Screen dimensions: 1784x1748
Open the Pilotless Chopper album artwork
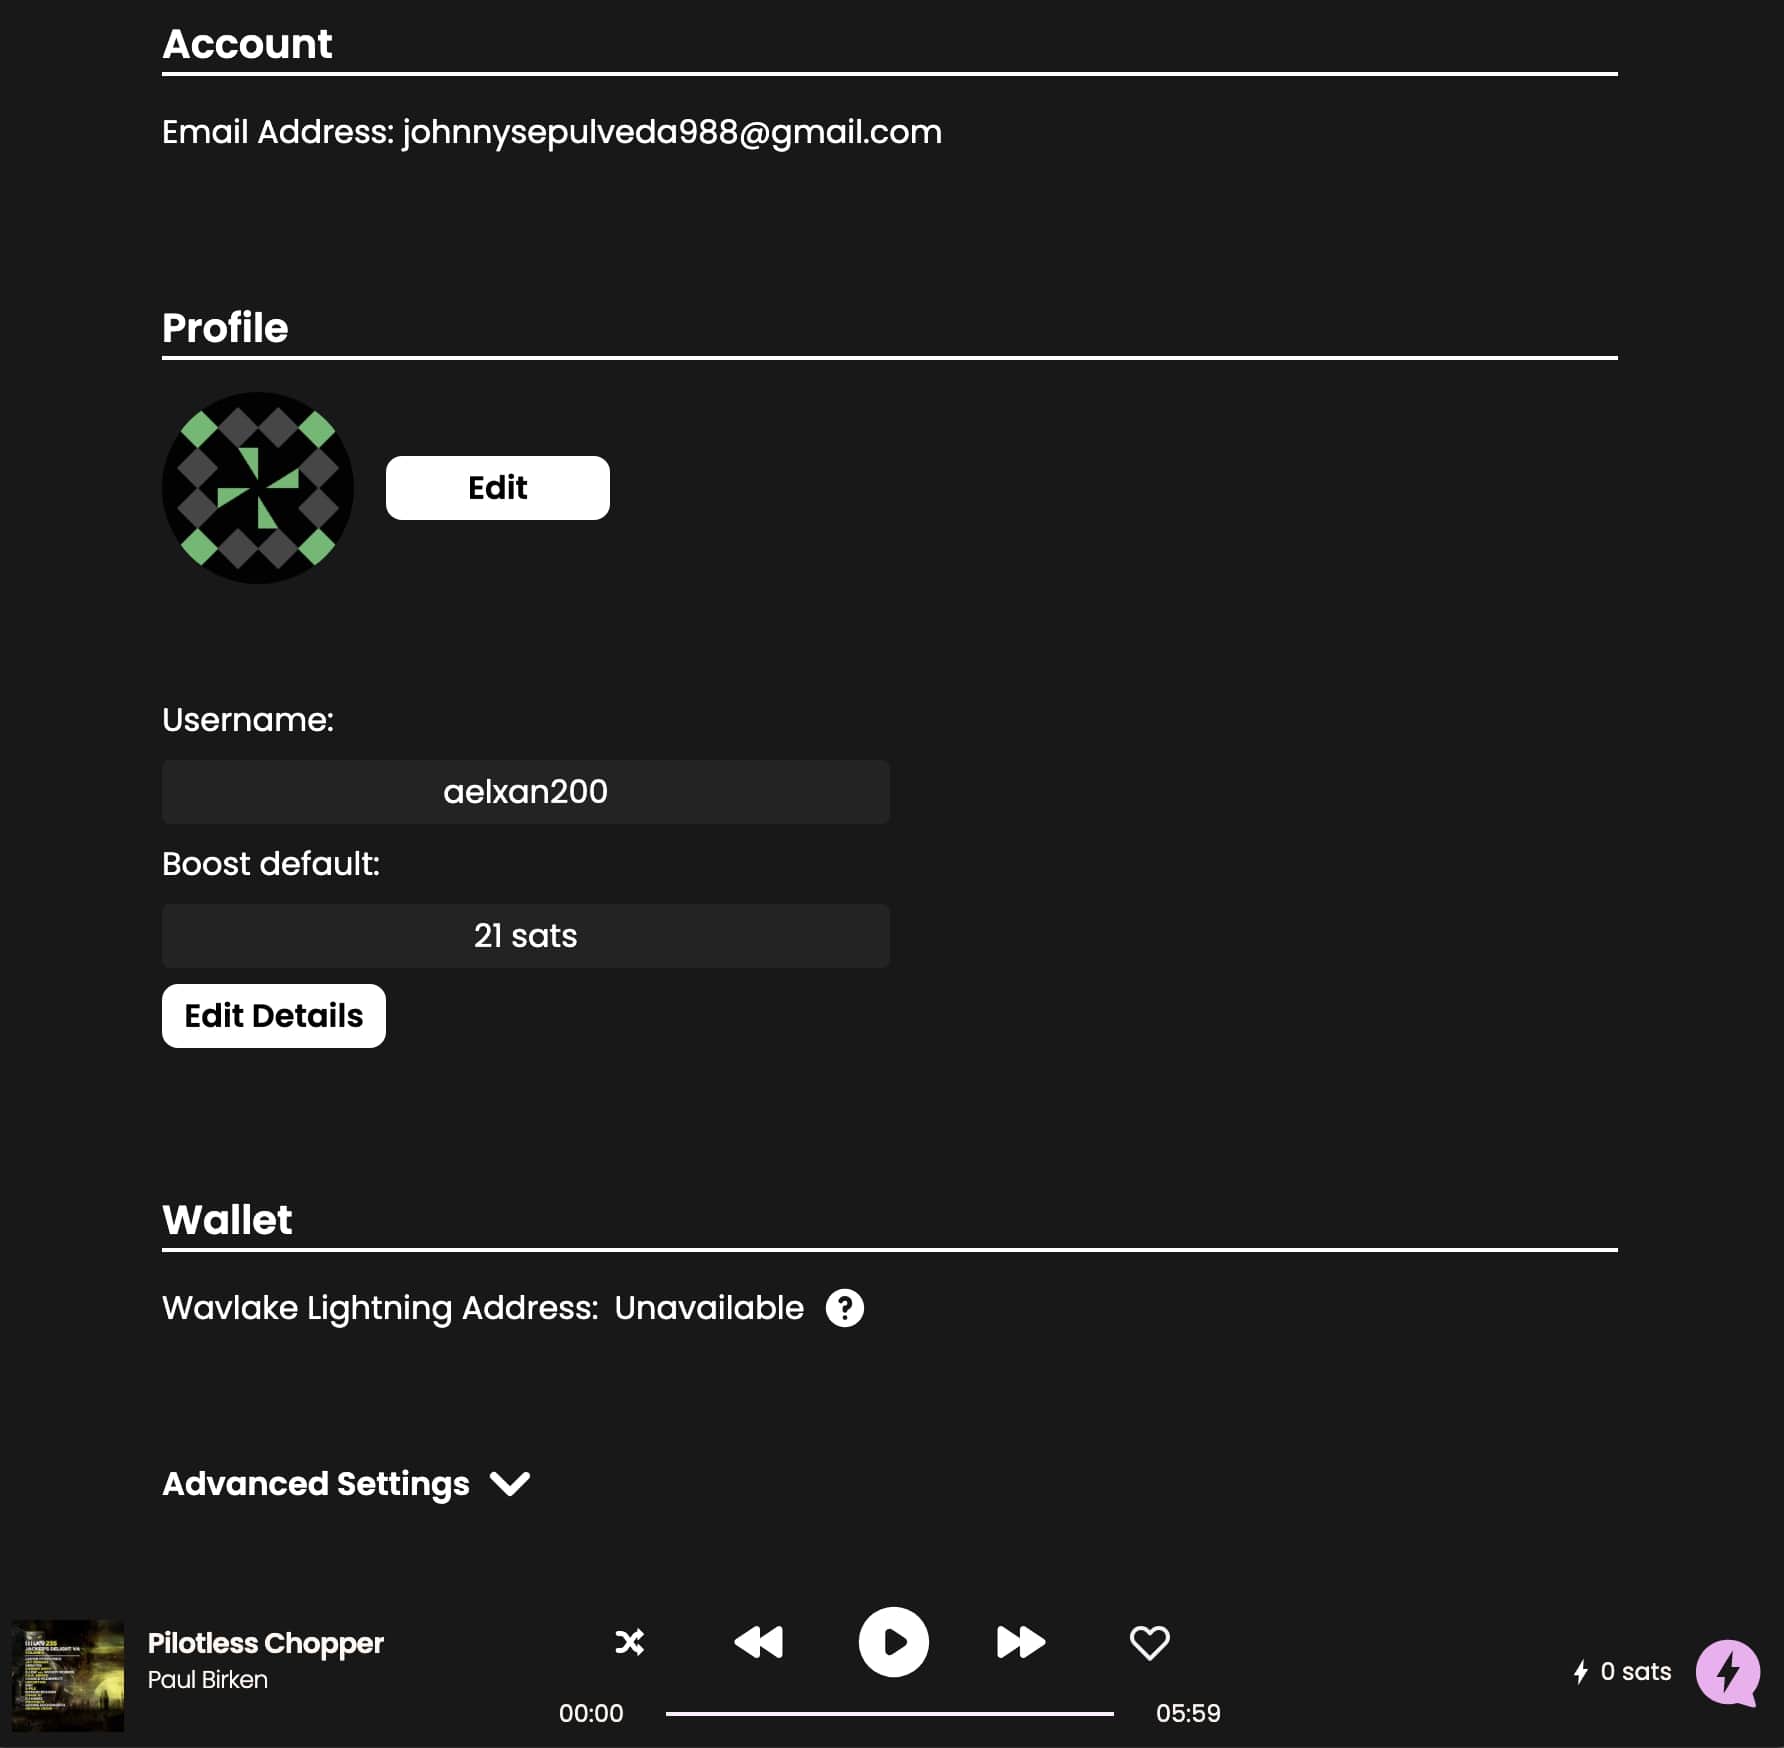[68, 1676]
